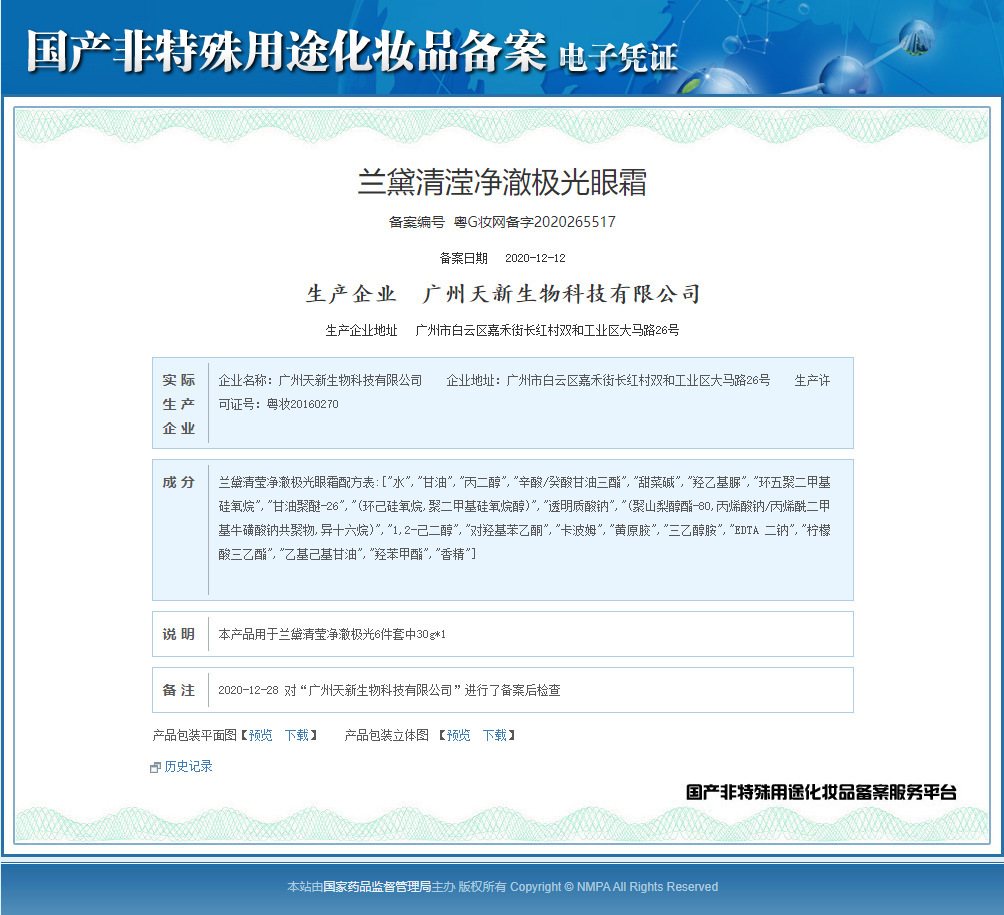The height and width of the screenshot is (915, 1004).
Task: Open the 历史记录 history link
Action: 188,766
